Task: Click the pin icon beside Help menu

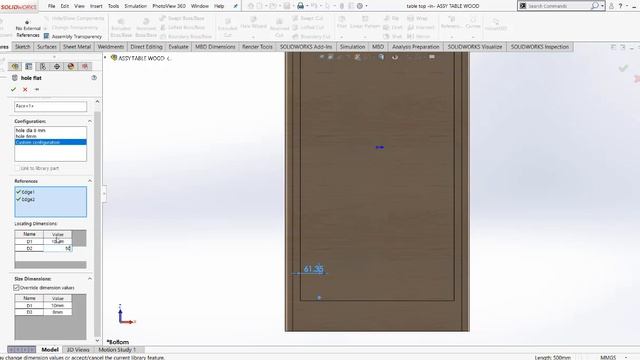Action: coord(236,6)
